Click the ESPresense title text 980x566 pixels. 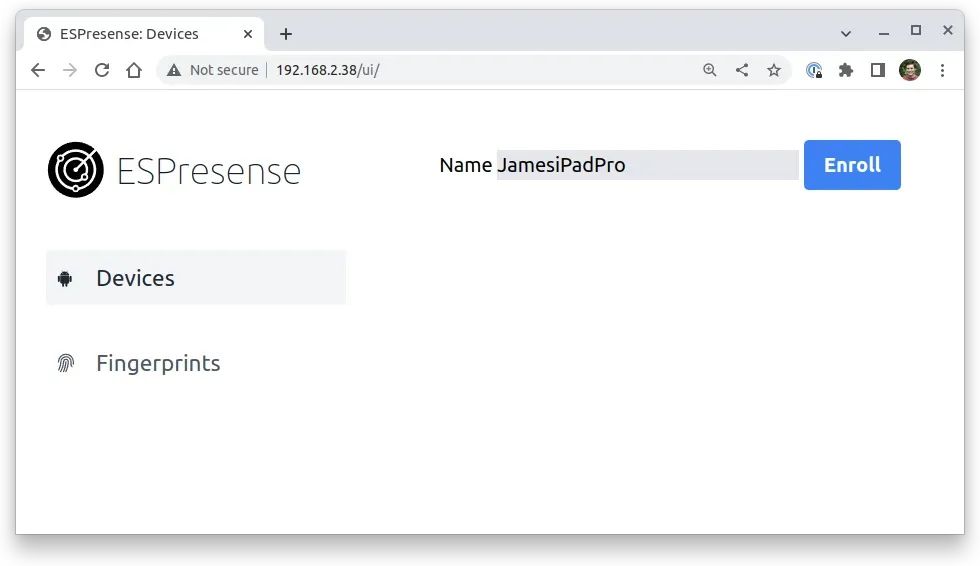tap(209, 171)
